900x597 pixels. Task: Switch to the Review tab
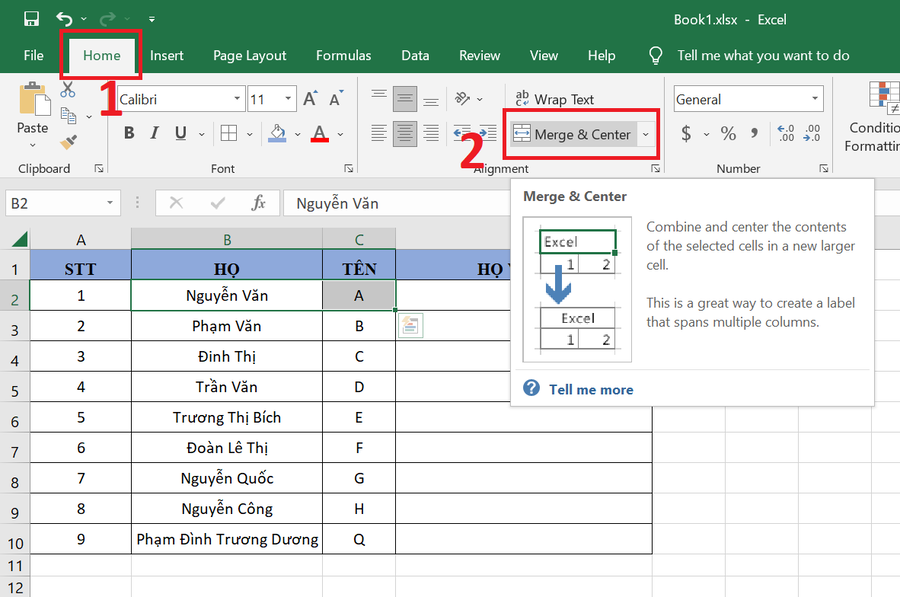pyautogui.click(x=479, y=56)
